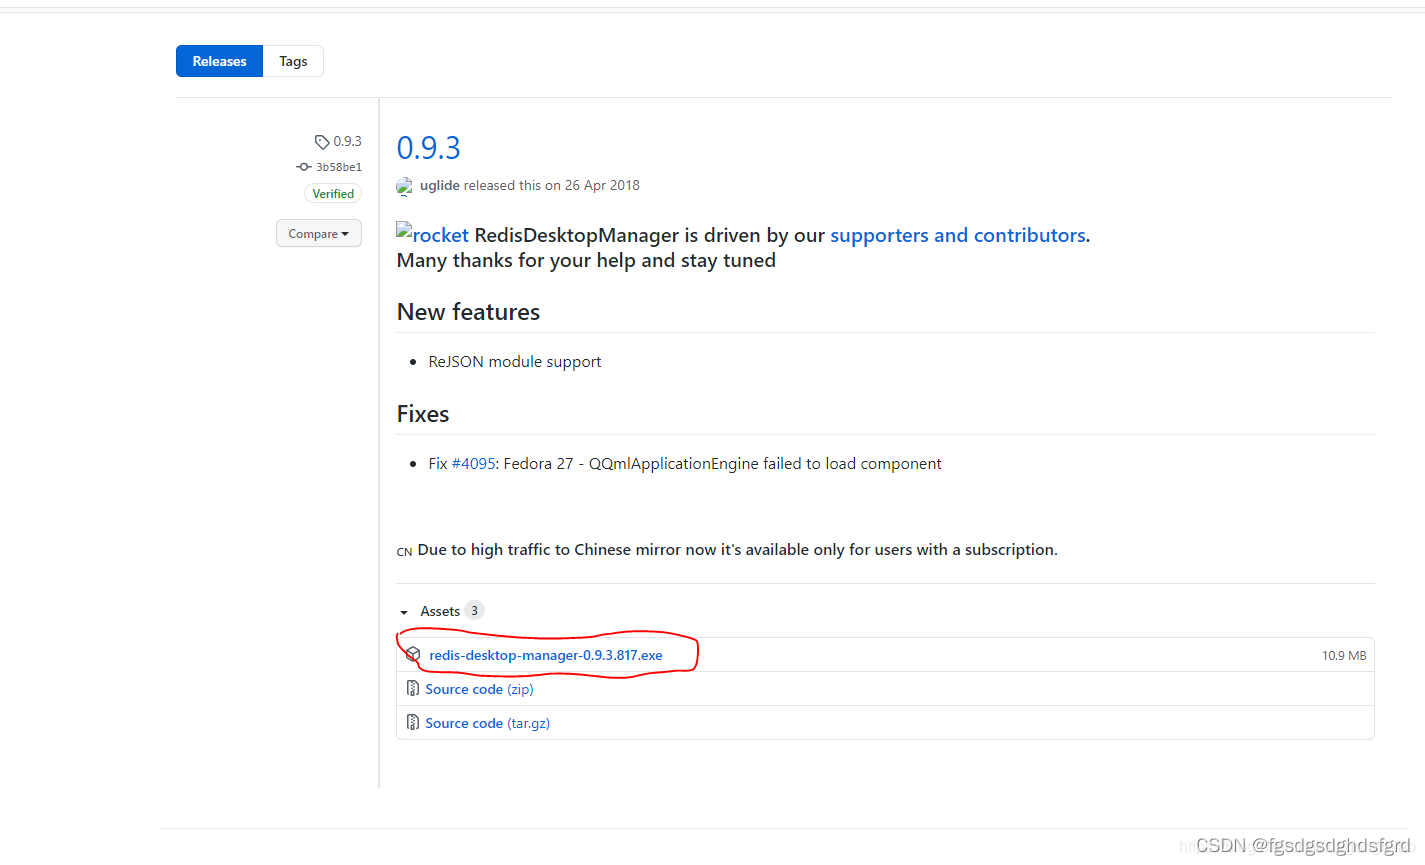Download Source code (tar.gz)
The height and width of the screenshot is (865, 1425).
click(x=487, y=723)
